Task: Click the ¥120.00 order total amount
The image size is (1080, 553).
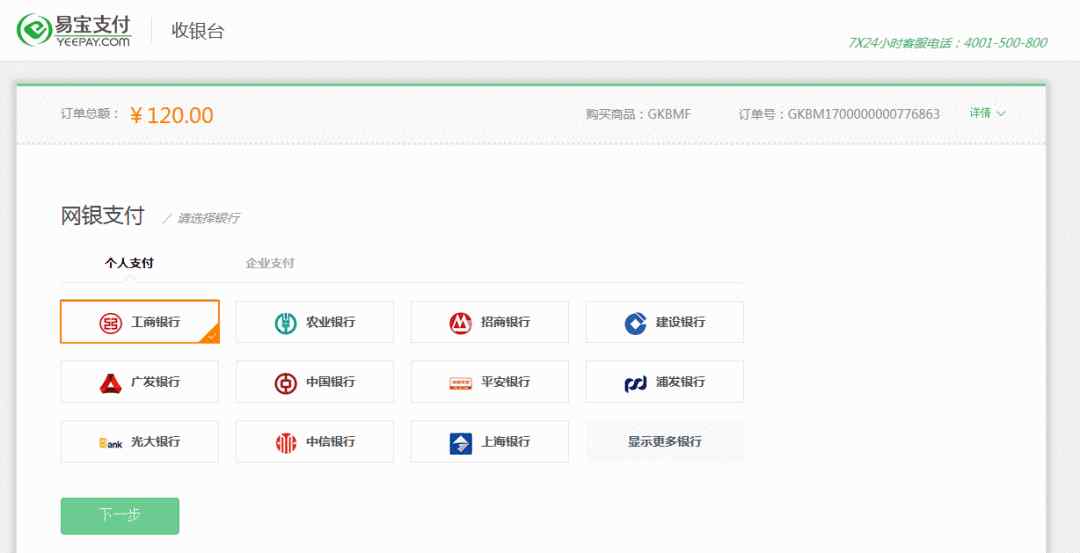Action: (x=171, y=115)
